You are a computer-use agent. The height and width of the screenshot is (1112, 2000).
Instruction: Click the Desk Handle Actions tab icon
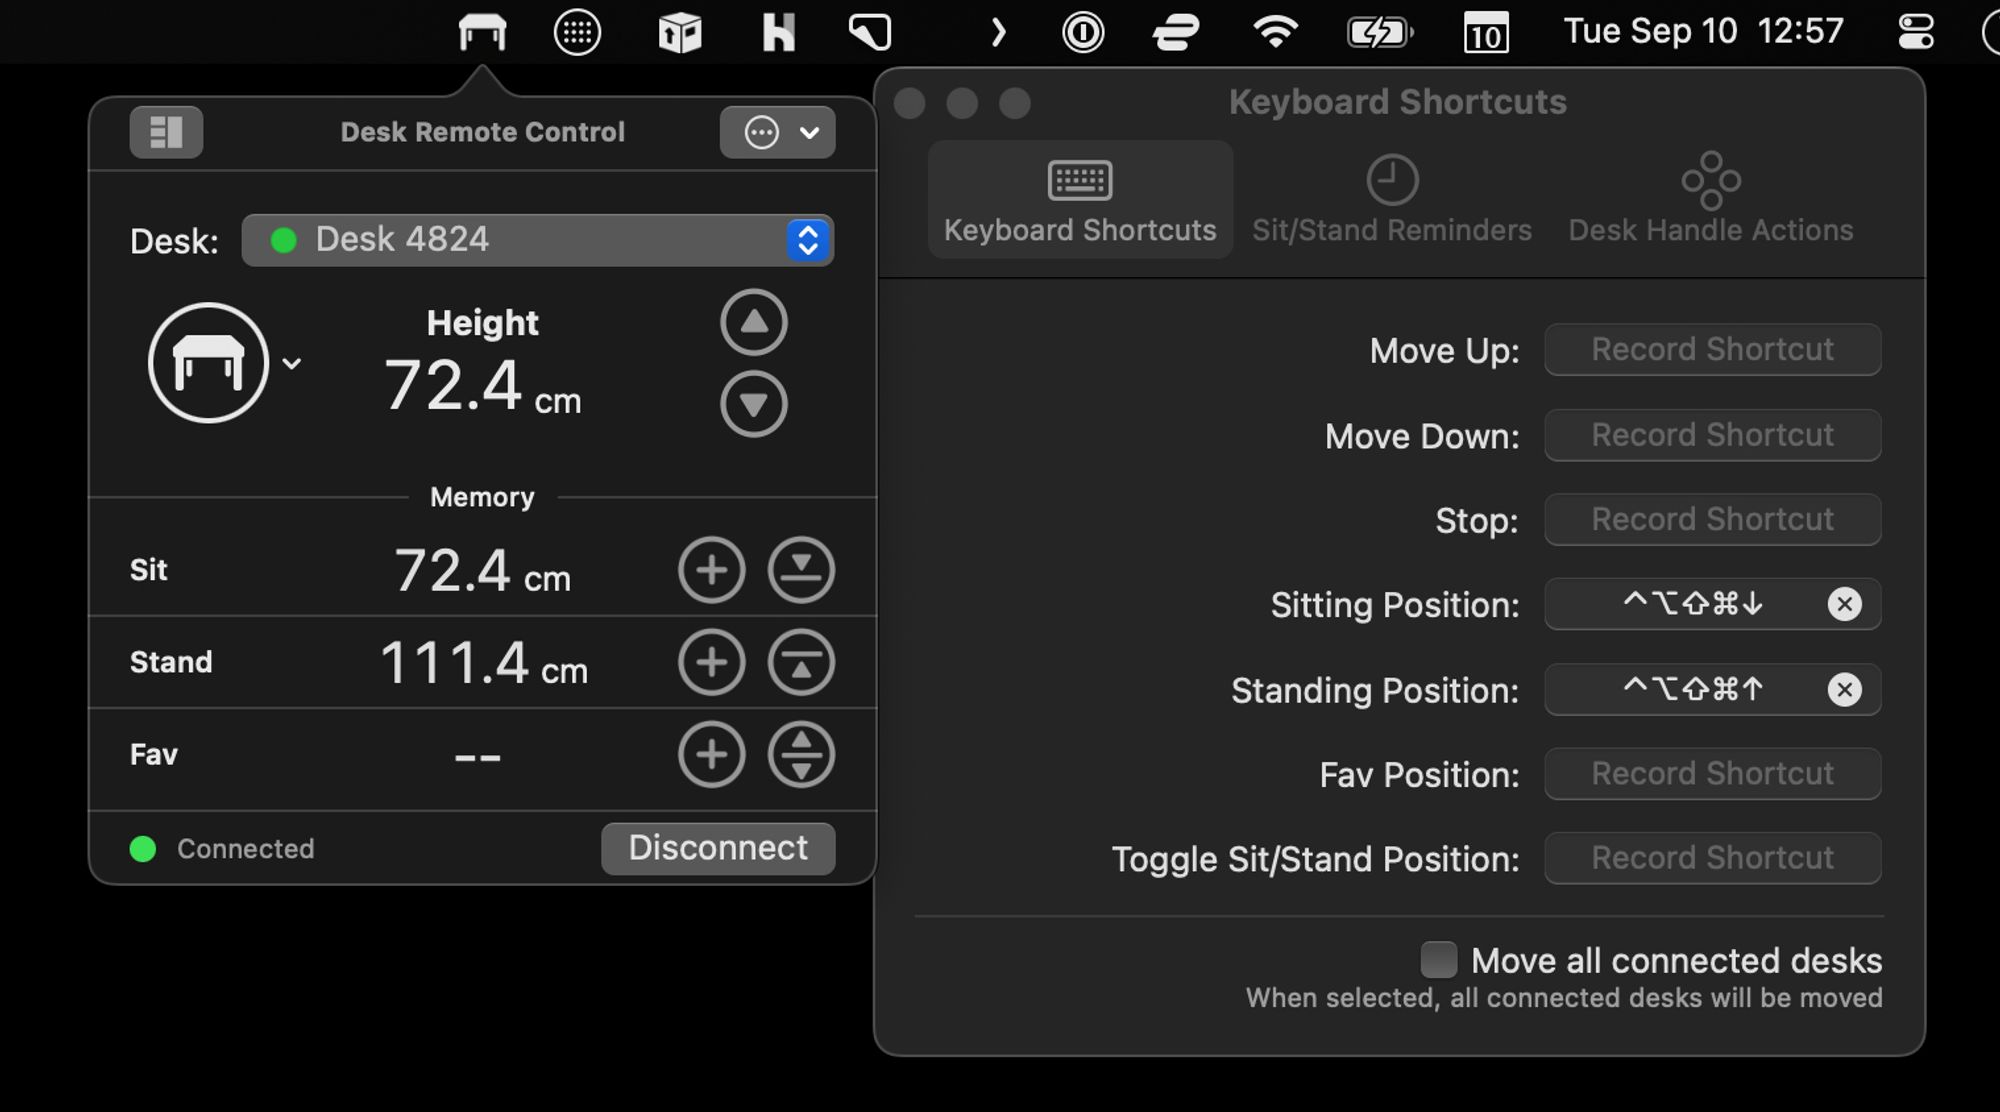pyautogui.click(x=1711, y=178)
